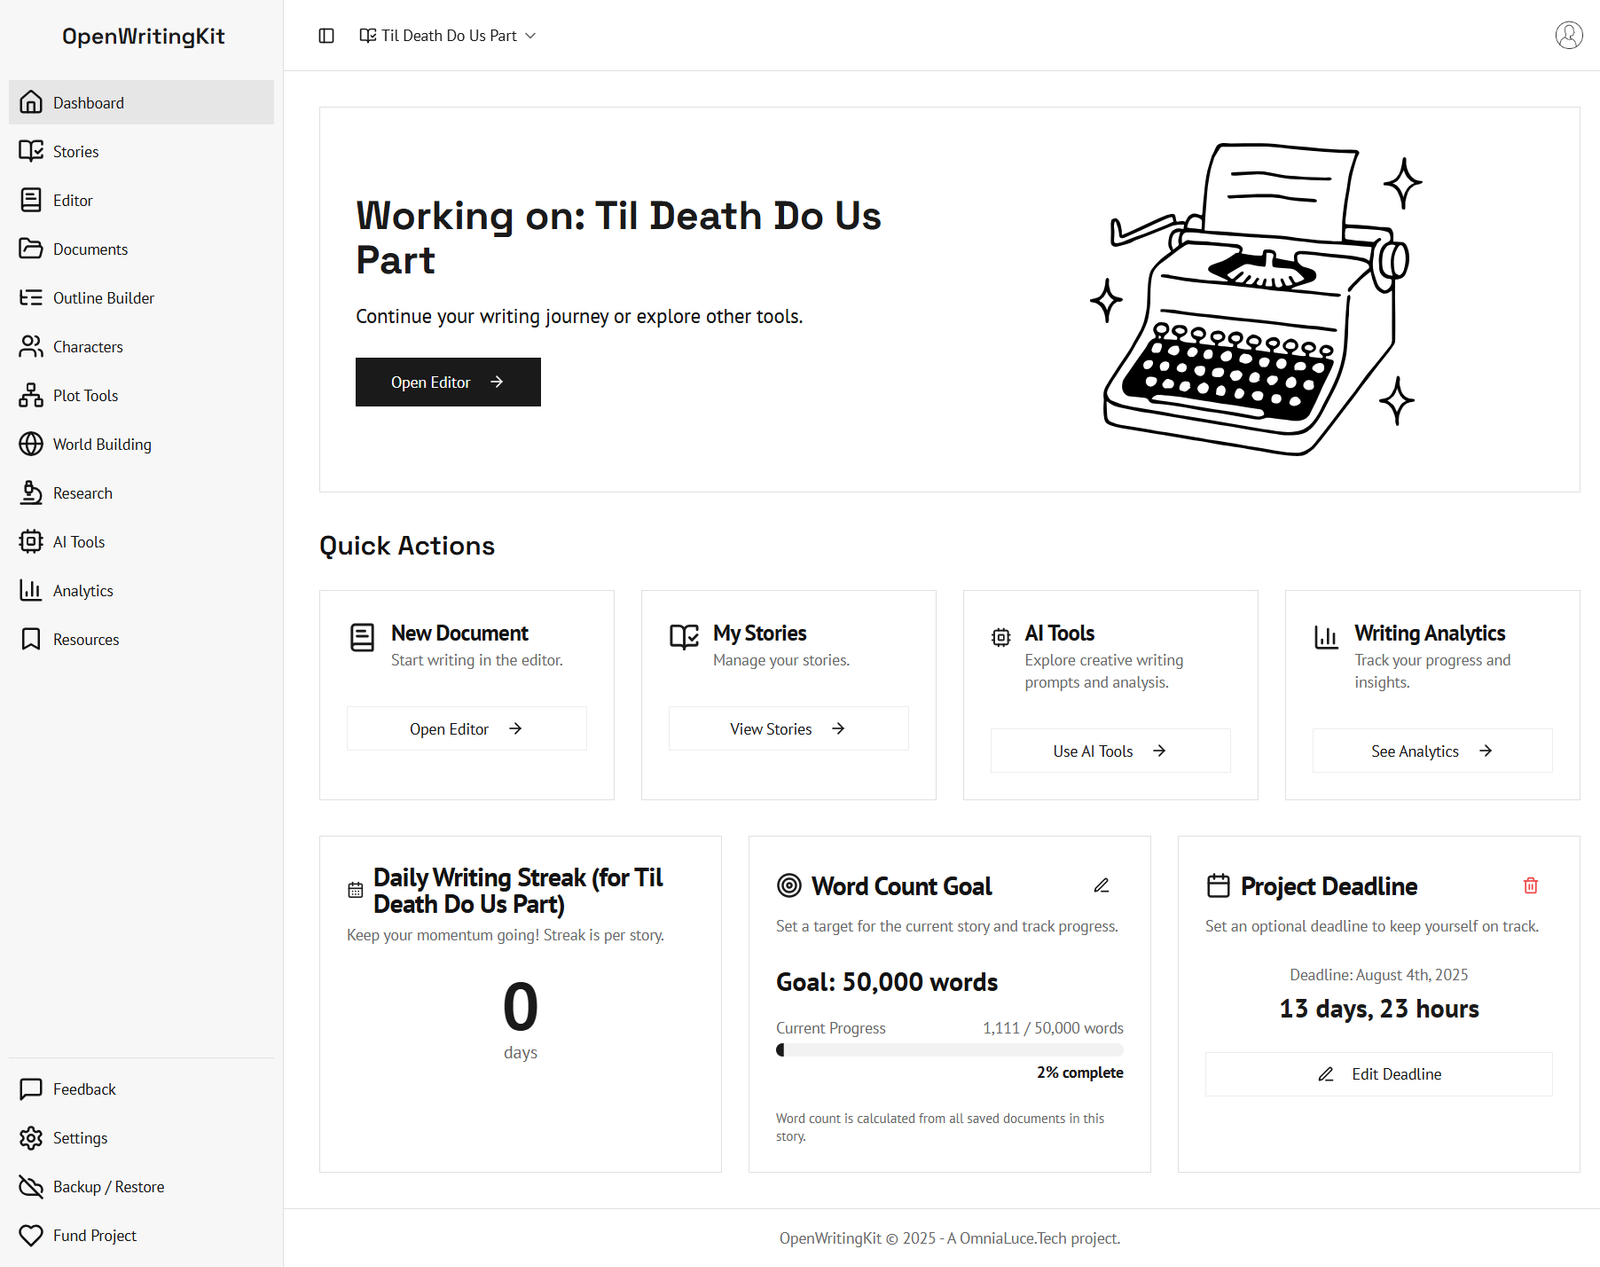Click the View Stories button
1600x1267 pixels.
click(x=788, y=729)
